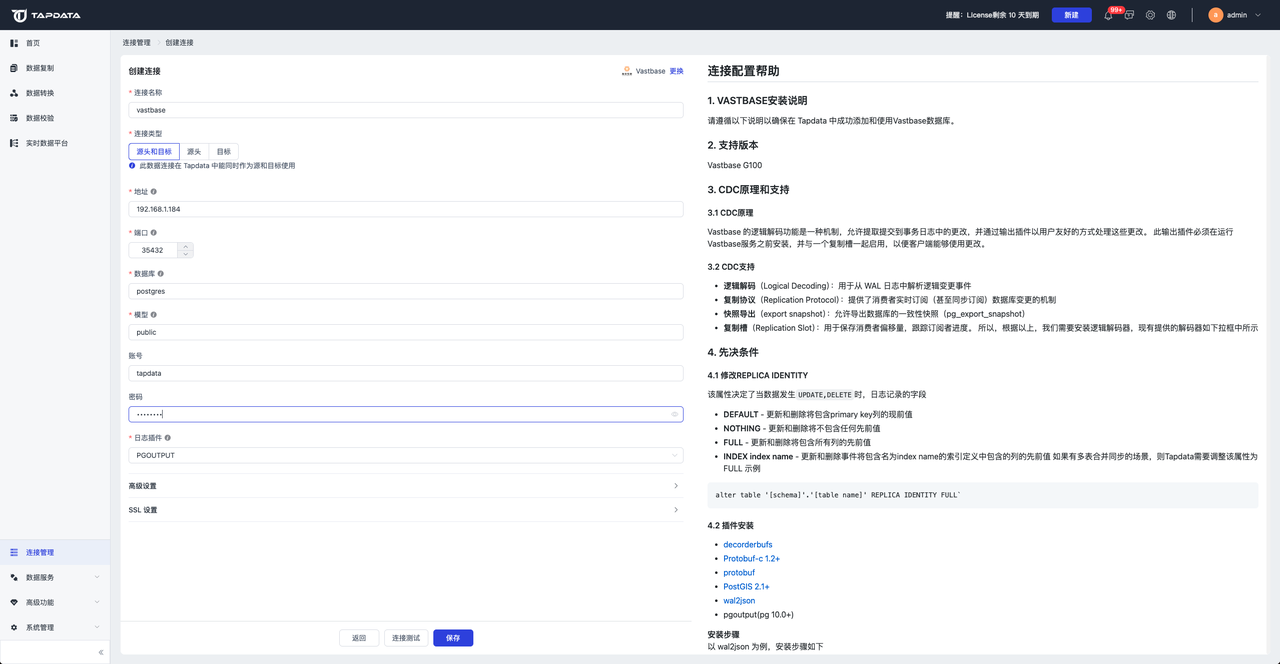
Task: Expand the 高级设置 section
Action: pyautogui.click(x=406, y=486)
